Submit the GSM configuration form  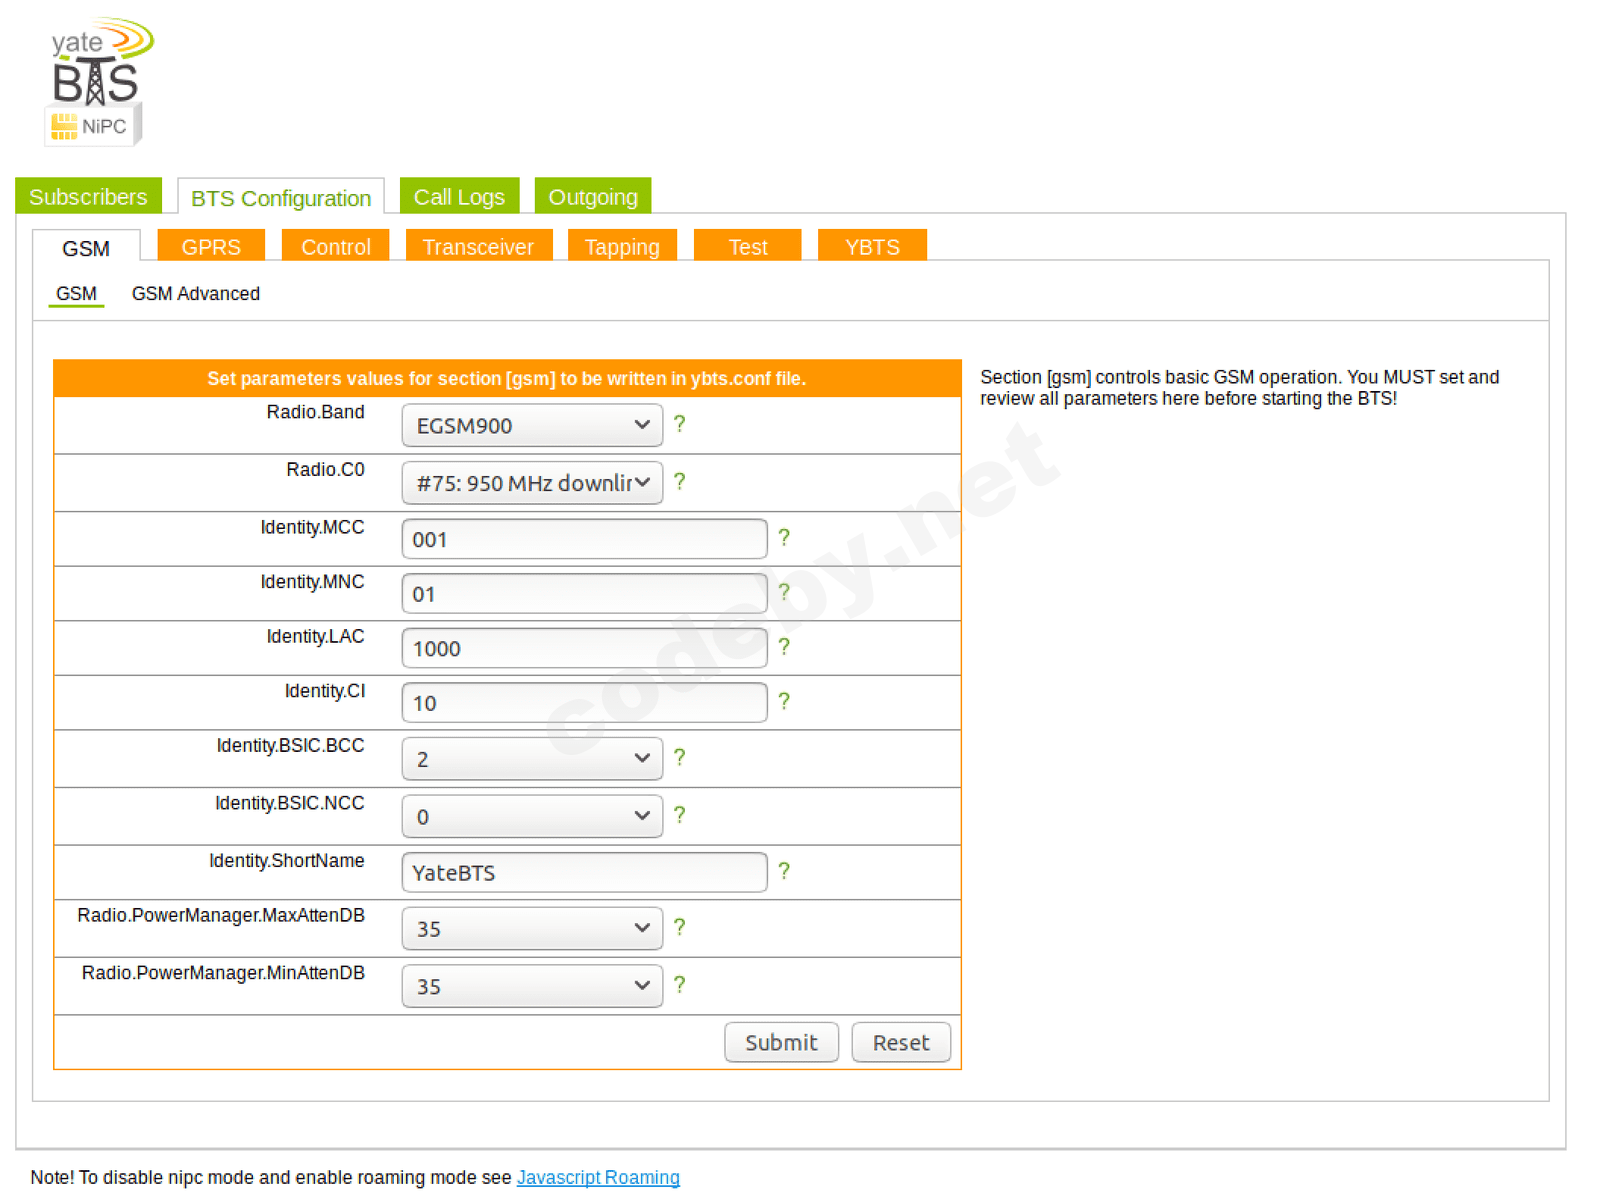(781, 1042)
